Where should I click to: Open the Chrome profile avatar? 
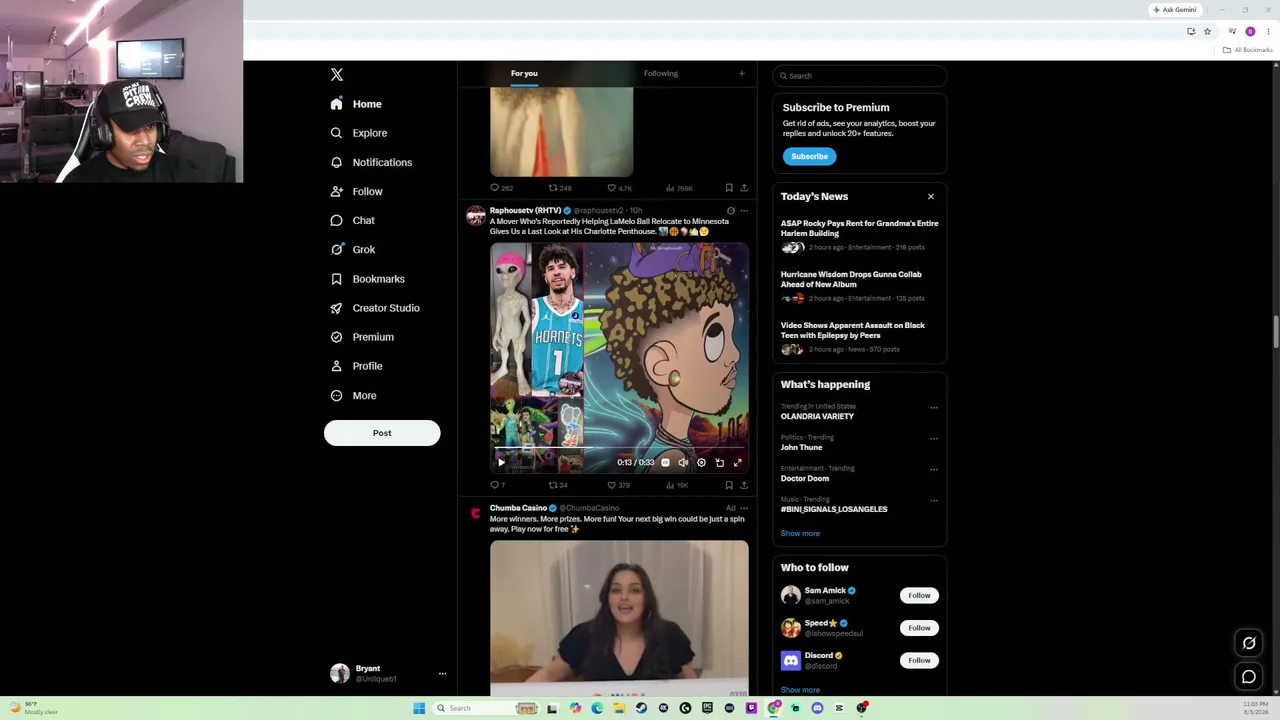tap(1250, 32)
